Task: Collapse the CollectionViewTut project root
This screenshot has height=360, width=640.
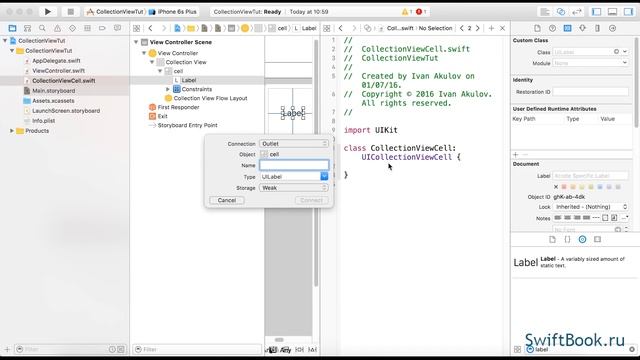Action: point(5,41)
